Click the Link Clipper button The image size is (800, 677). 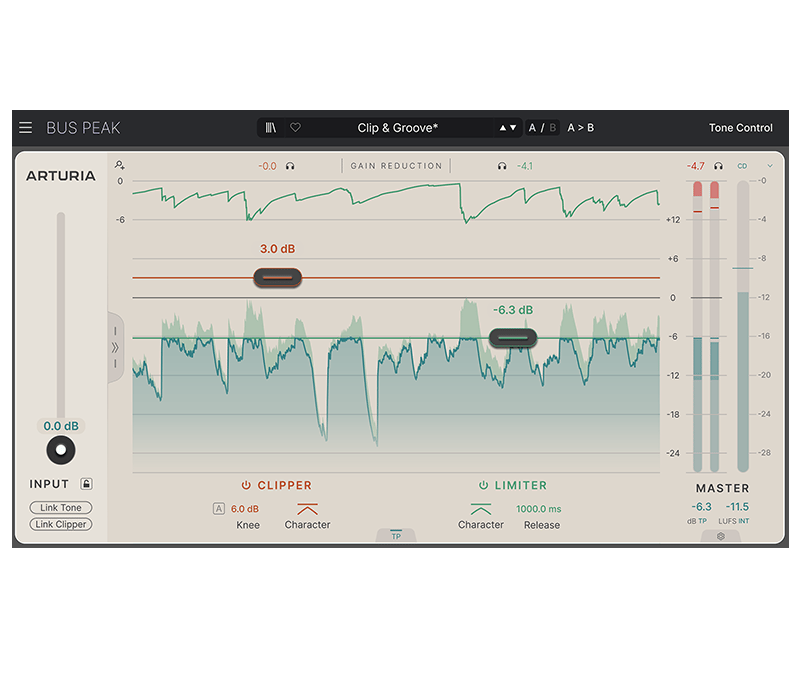click(61, 524)
